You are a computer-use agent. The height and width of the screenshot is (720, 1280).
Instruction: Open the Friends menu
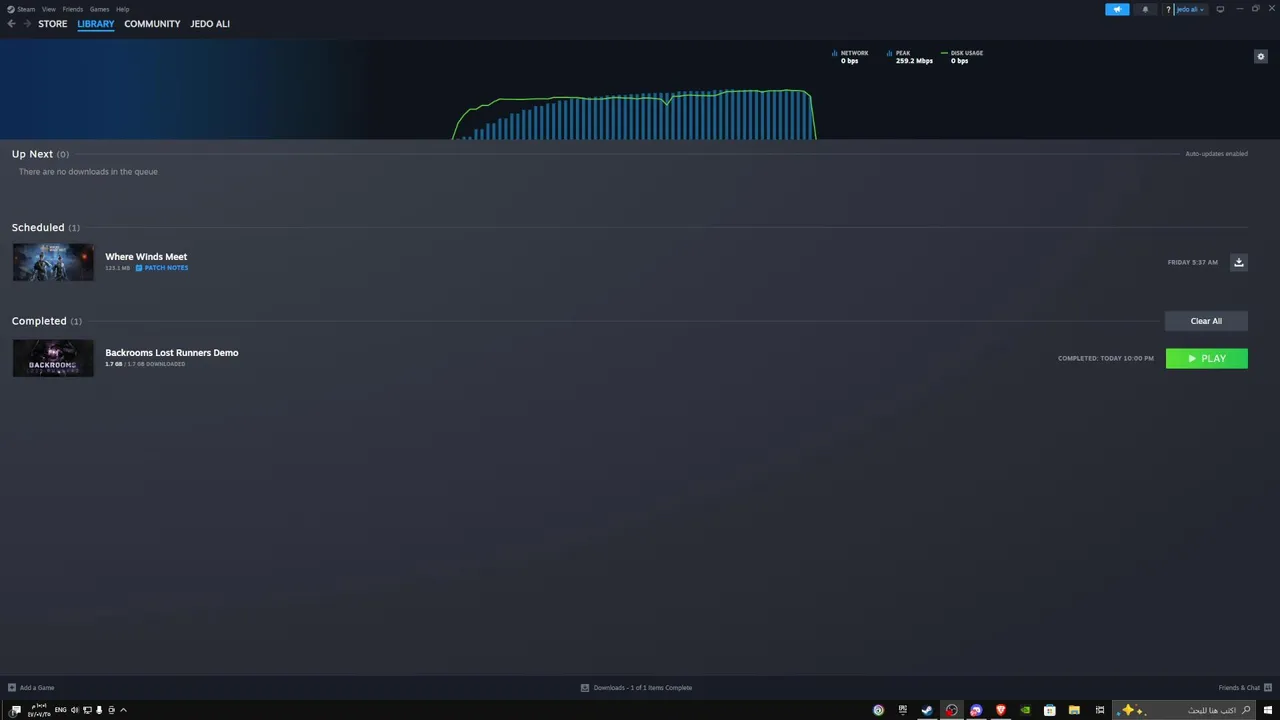click(x=73, y=9)
